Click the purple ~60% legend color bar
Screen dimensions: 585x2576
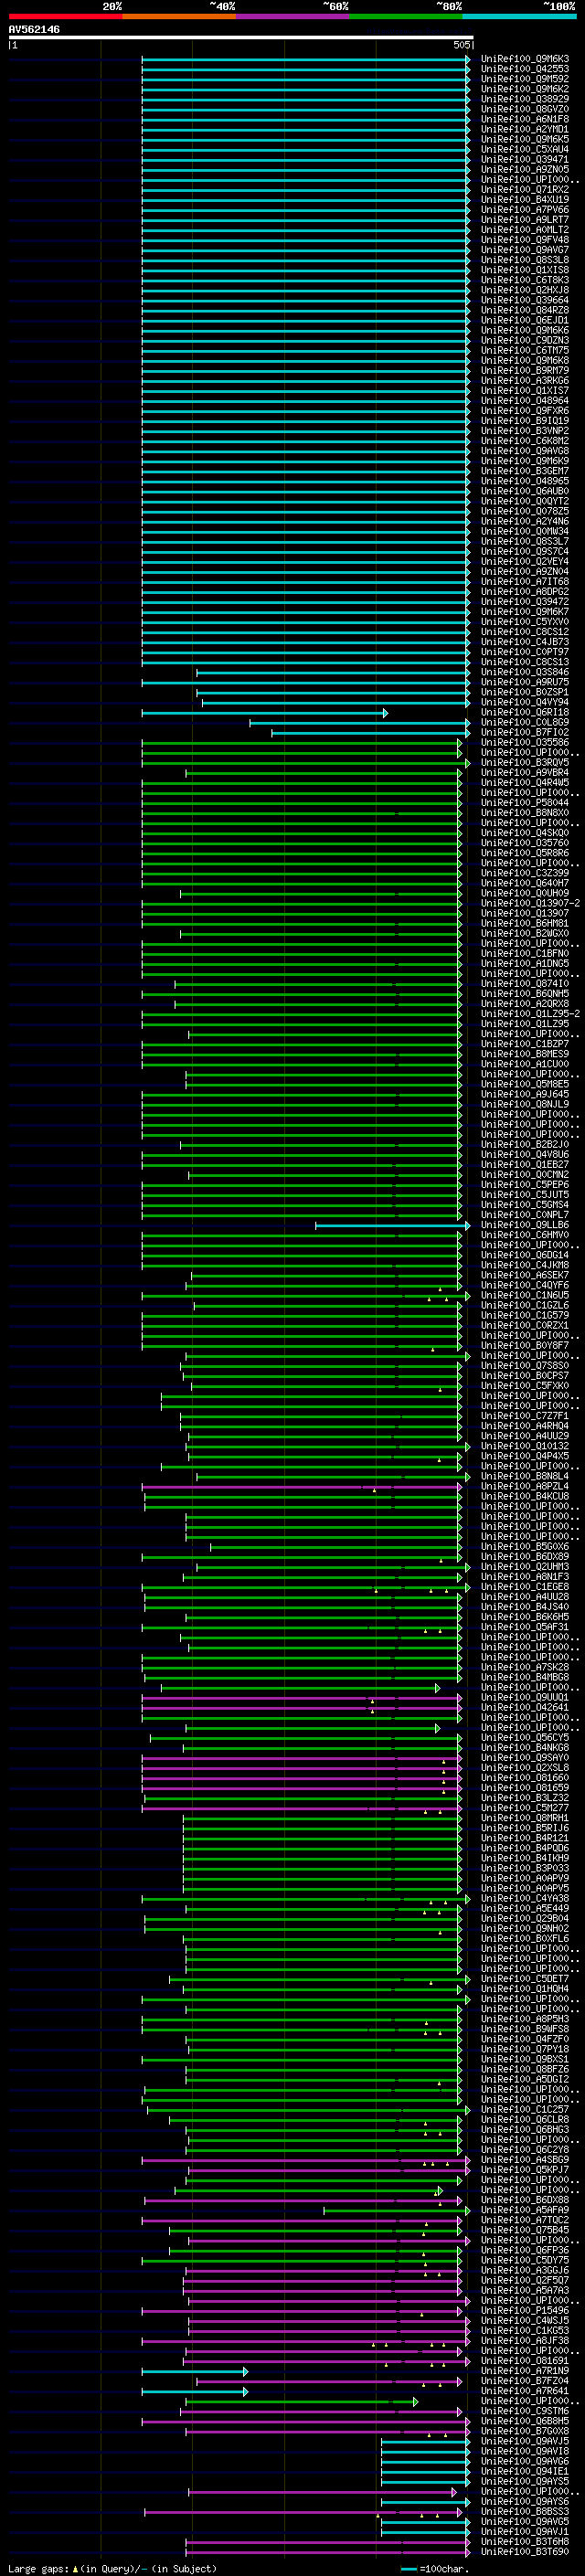click(292, 16)
